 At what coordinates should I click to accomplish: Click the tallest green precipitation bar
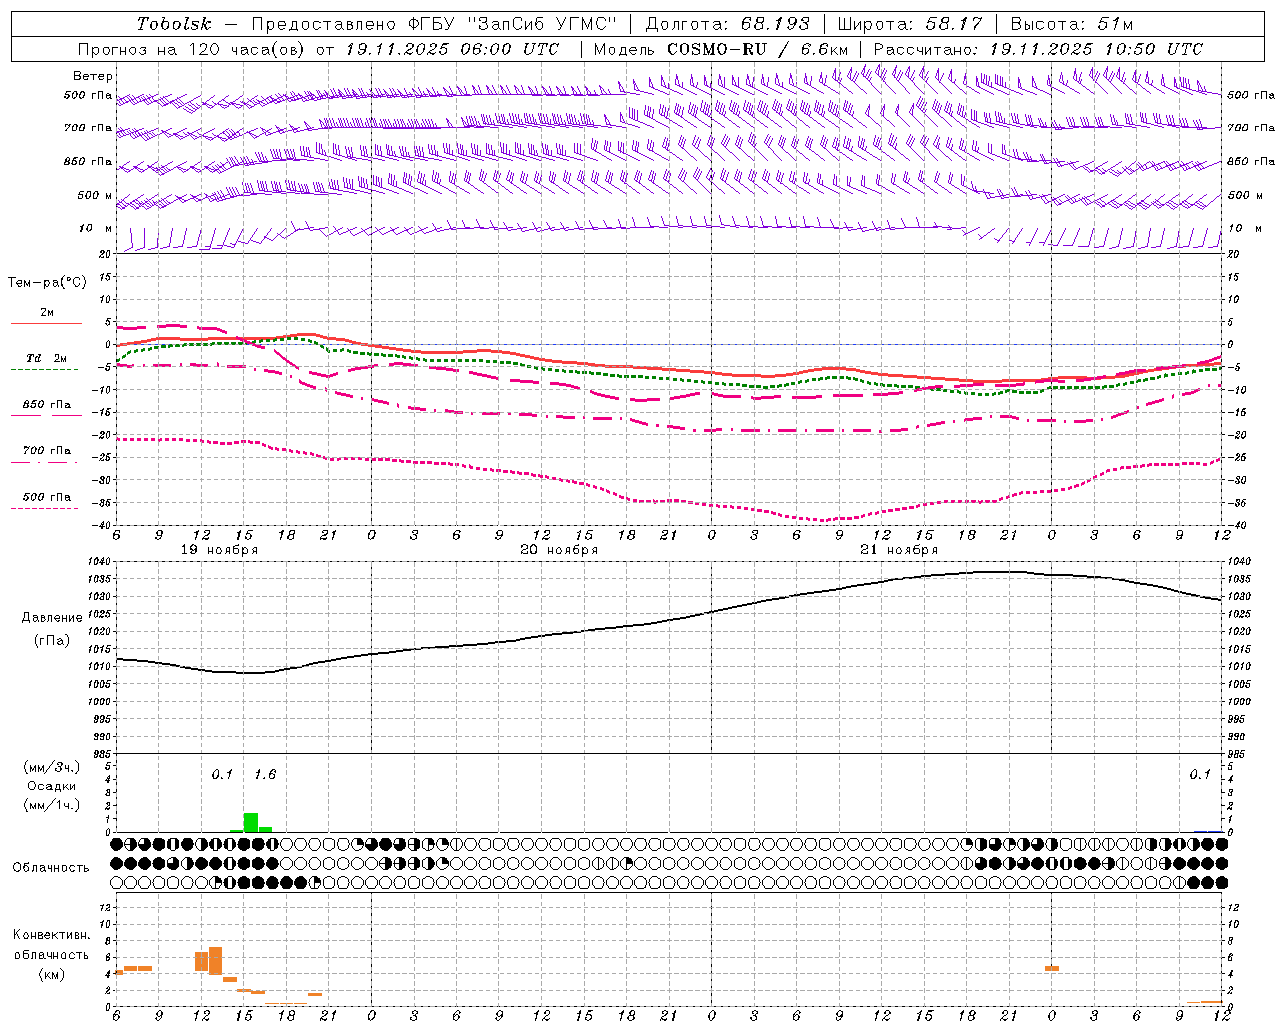[x=251, y=822]
